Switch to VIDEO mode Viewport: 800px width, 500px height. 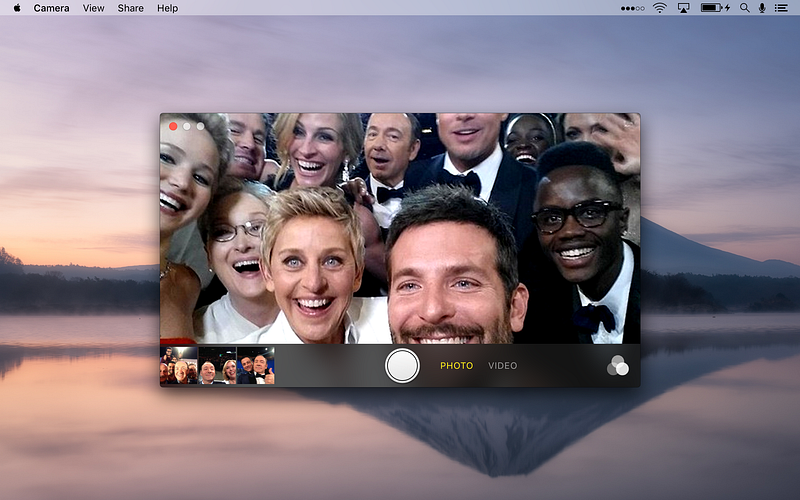tap(503, 366)
